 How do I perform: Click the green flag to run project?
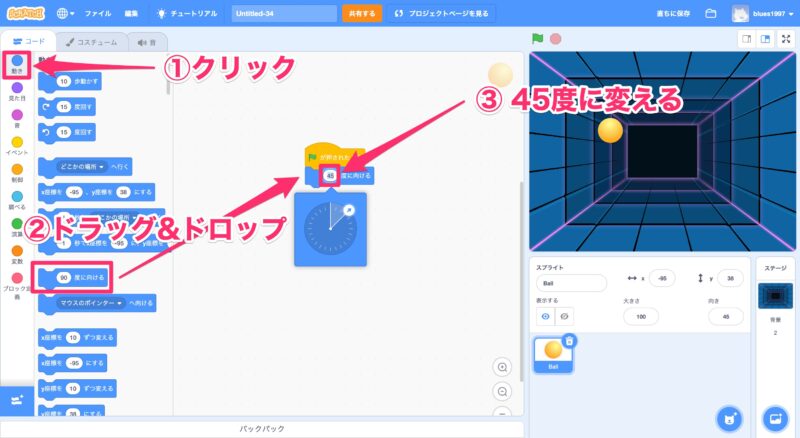(x=537, y=39)
